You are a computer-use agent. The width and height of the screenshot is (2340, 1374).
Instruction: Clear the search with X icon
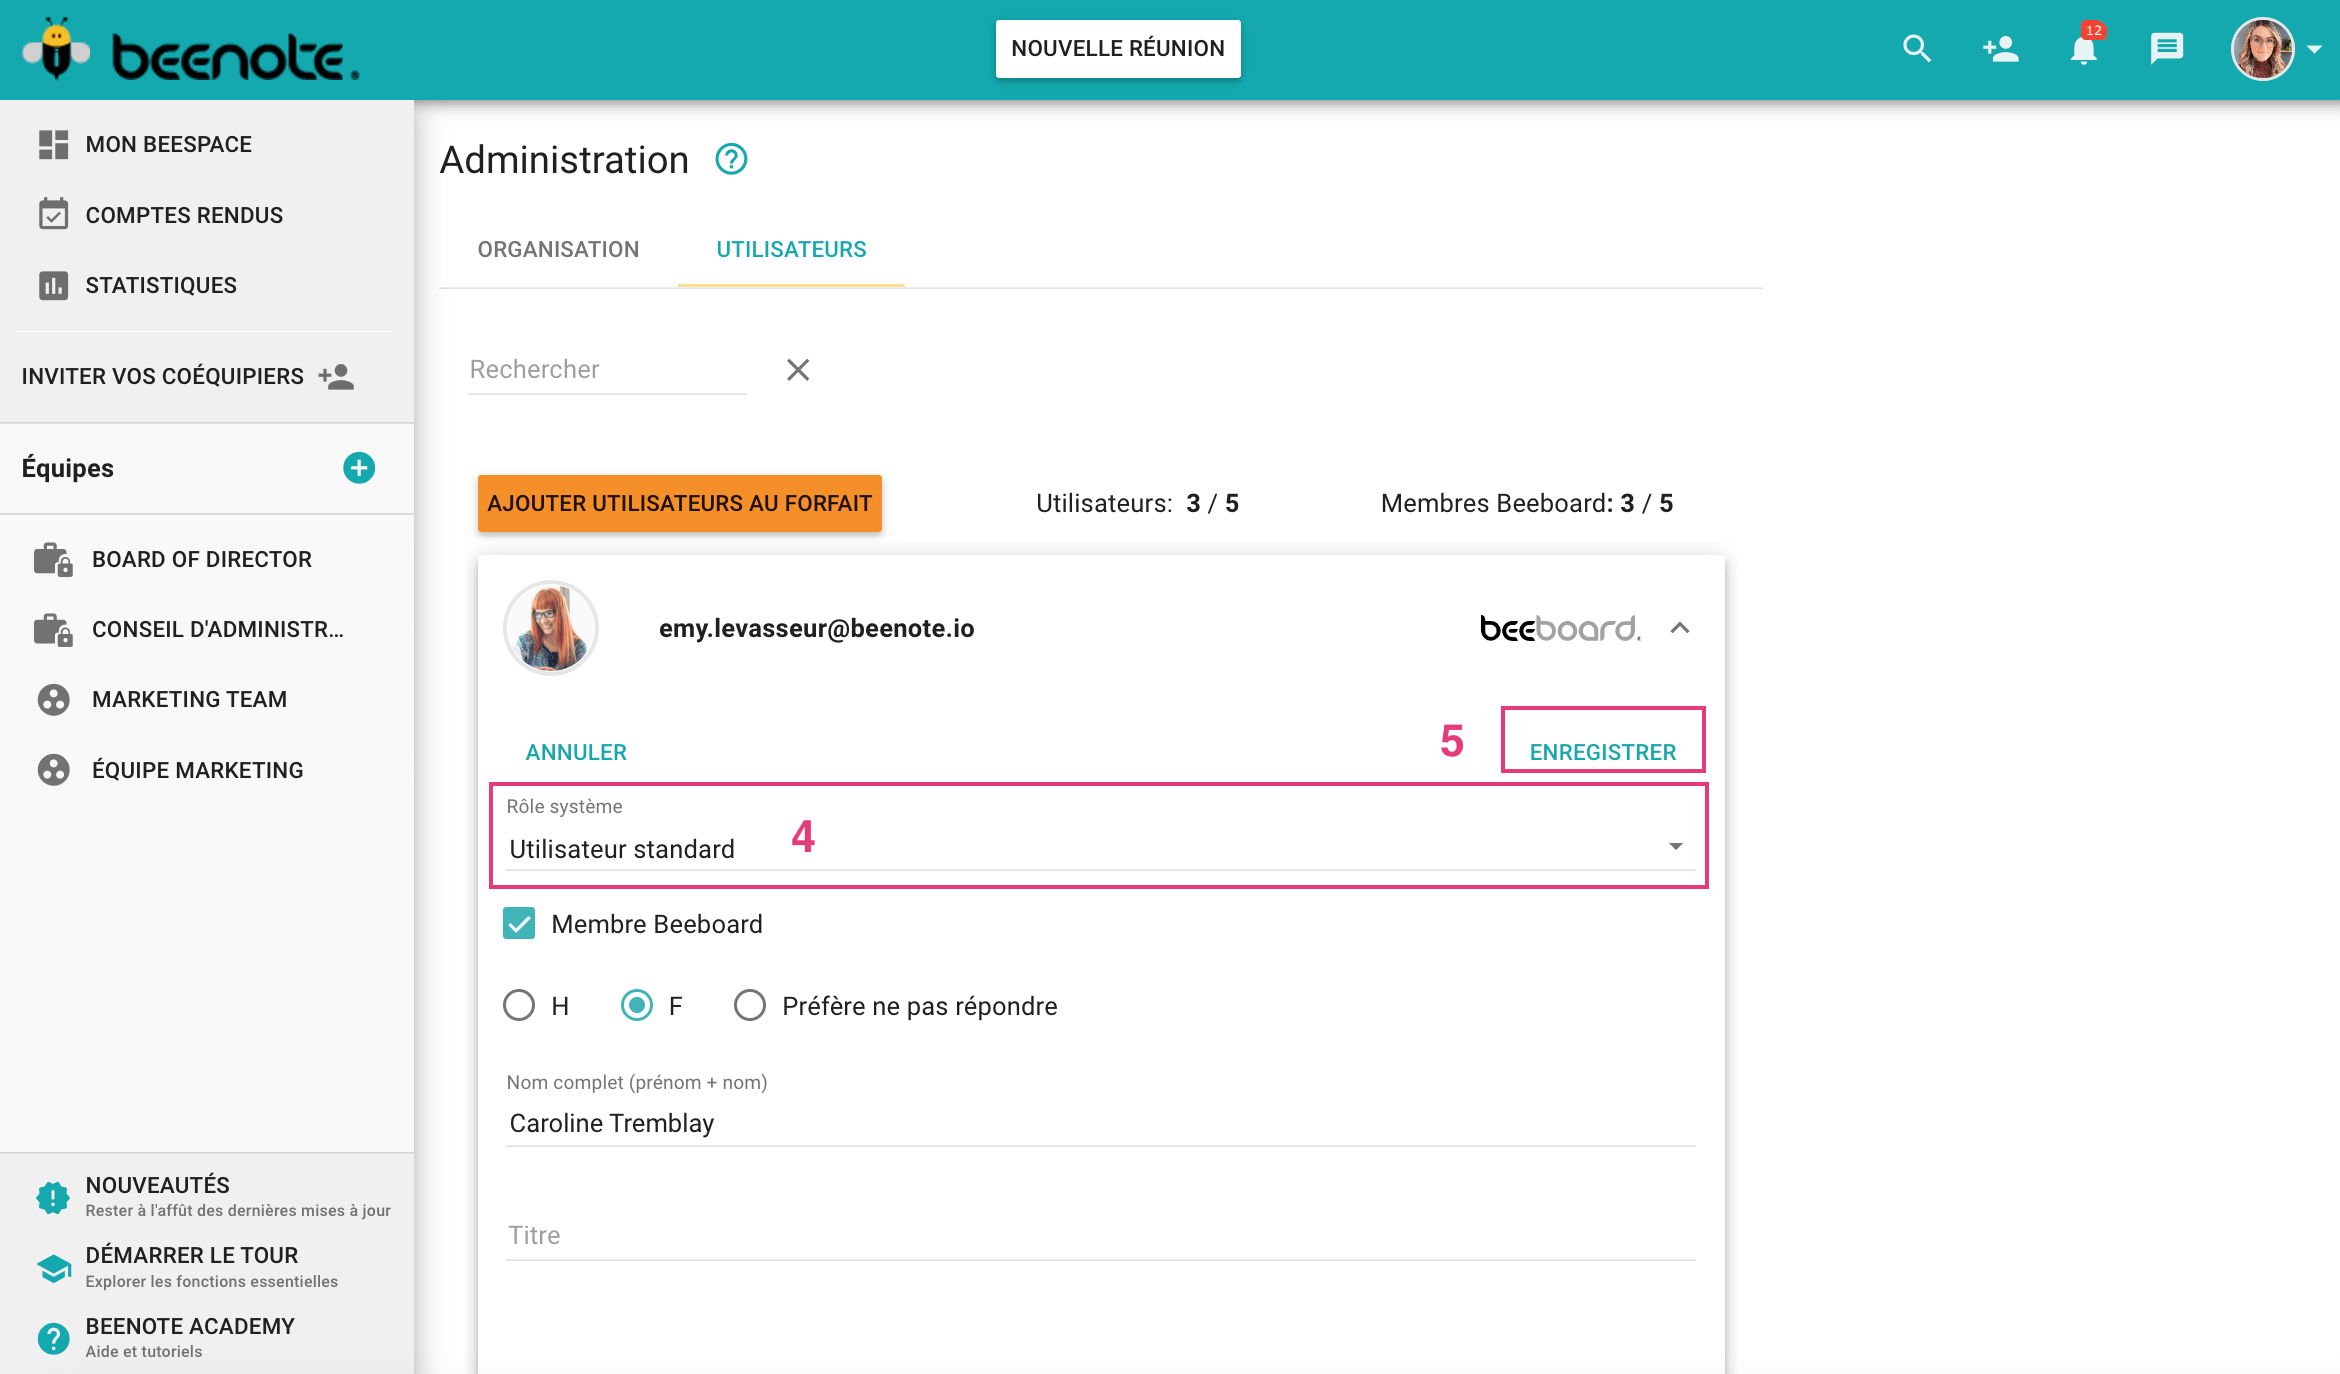coord(797,370)
